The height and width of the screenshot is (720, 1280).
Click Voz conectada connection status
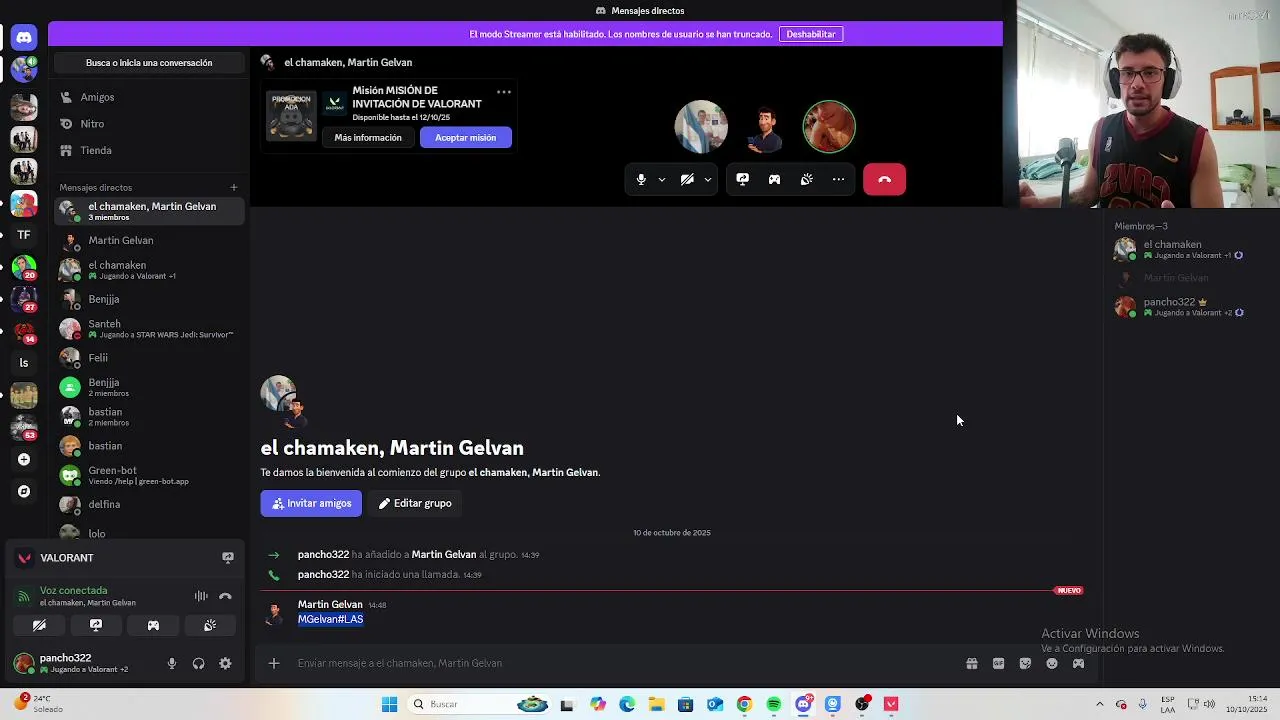coord(73,590)
